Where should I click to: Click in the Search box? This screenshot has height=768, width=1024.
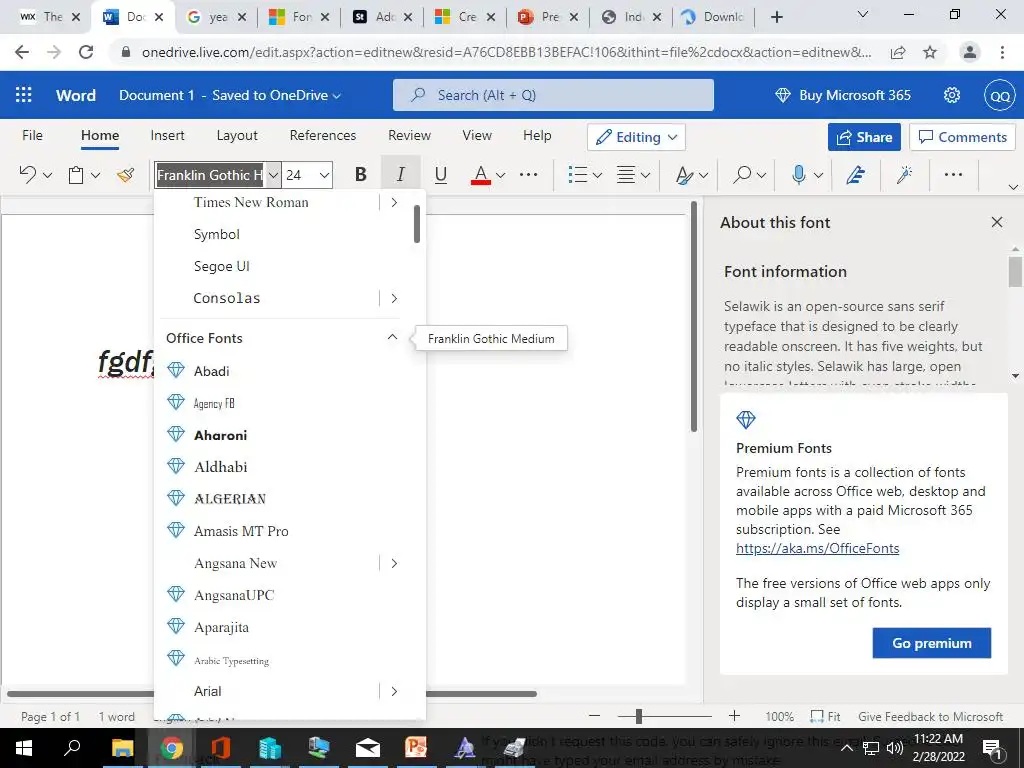[552, 95]
